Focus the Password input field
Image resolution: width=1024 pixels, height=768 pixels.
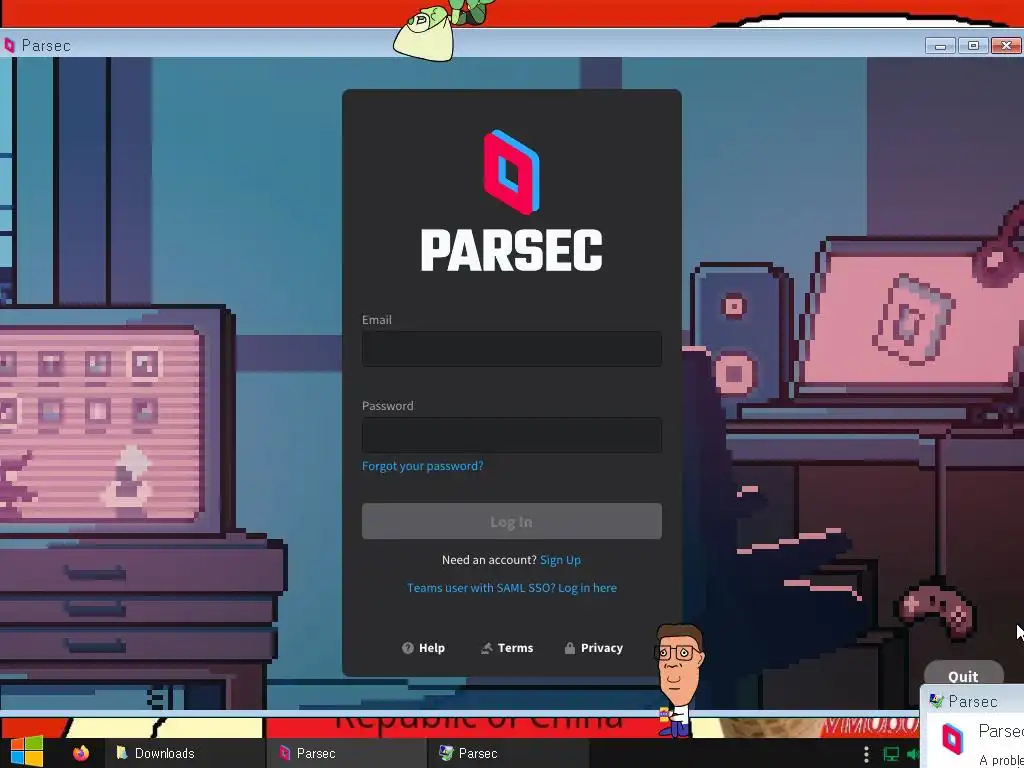tap(511, 435)
